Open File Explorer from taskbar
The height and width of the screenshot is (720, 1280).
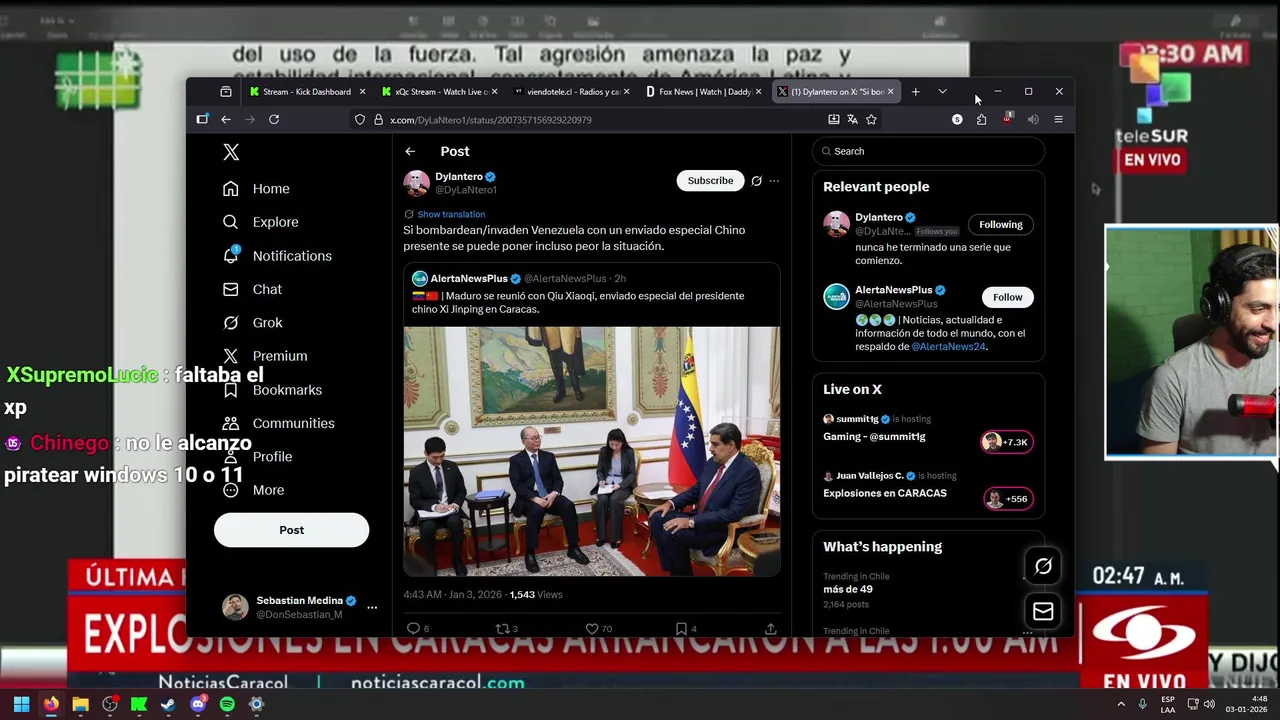click(80, 704)
